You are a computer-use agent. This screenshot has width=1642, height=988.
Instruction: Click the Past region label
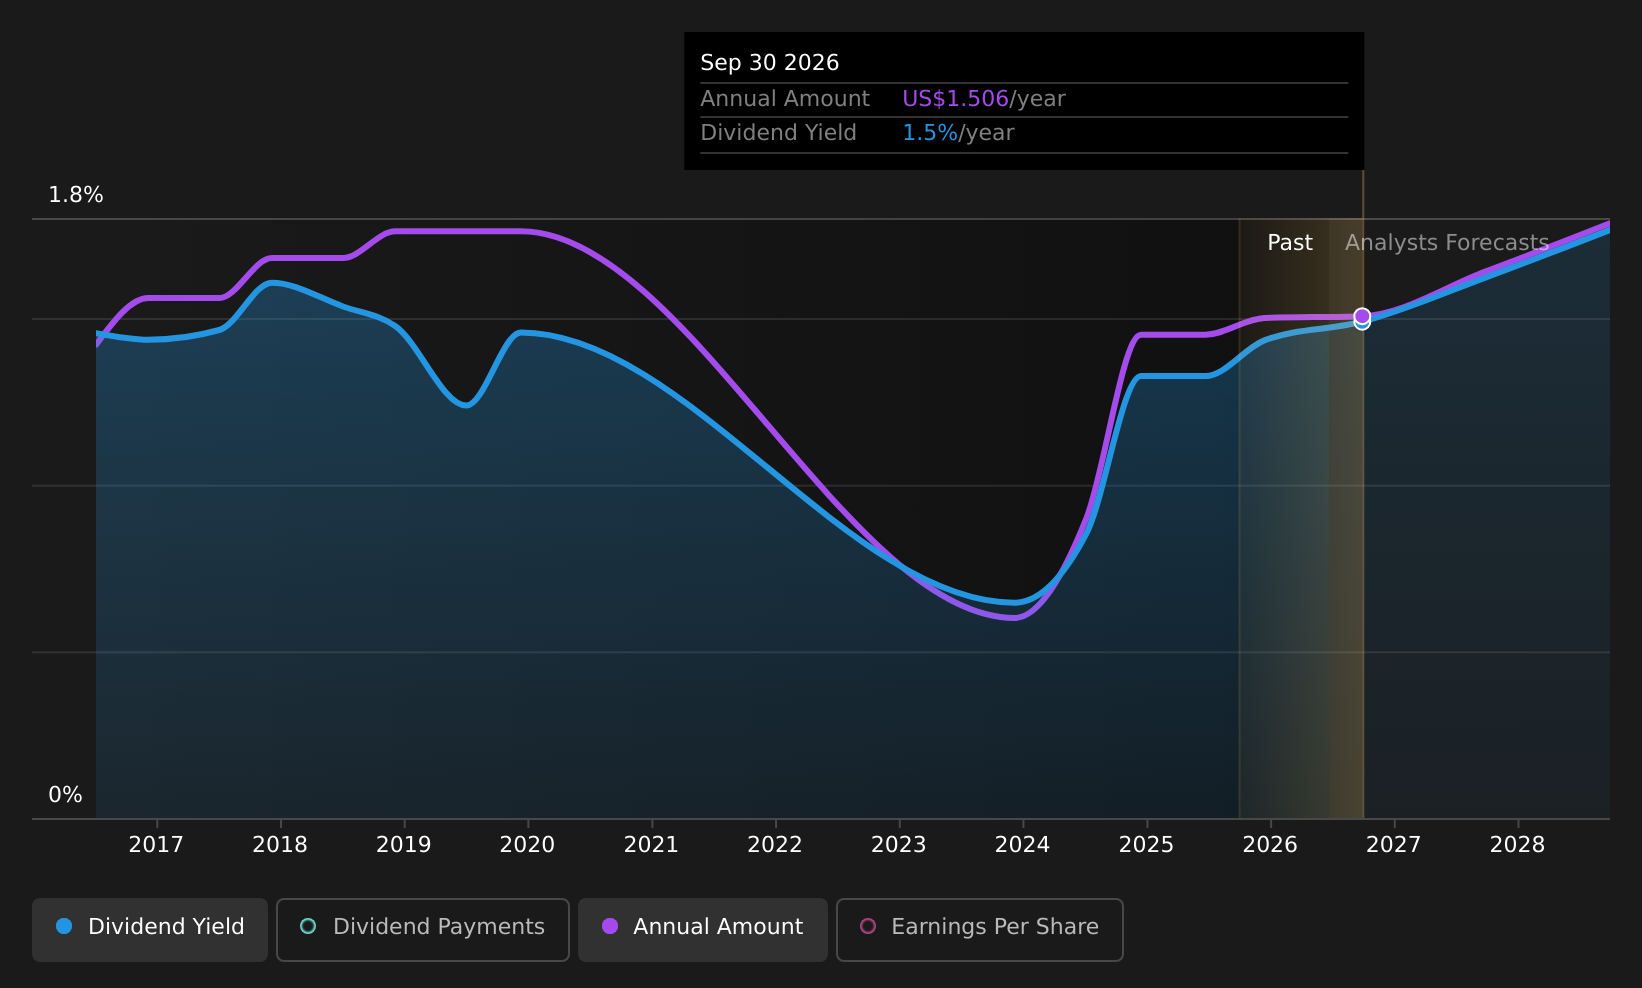1290,243
